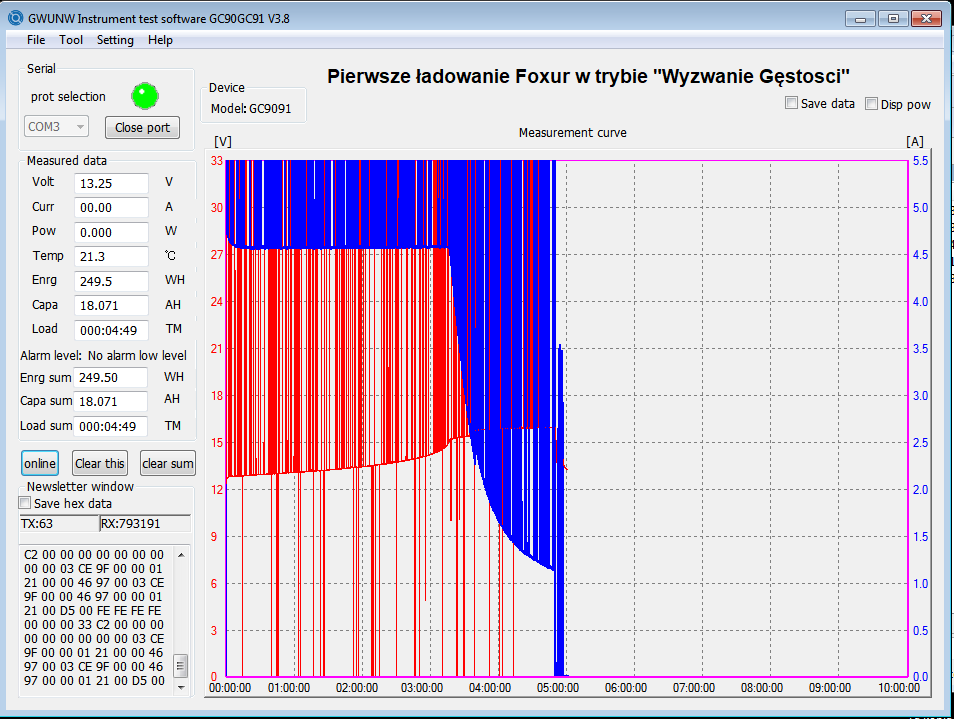This screenshot has height=719, width=954.
Task: Open the Help menu
Action: [160, 40]
